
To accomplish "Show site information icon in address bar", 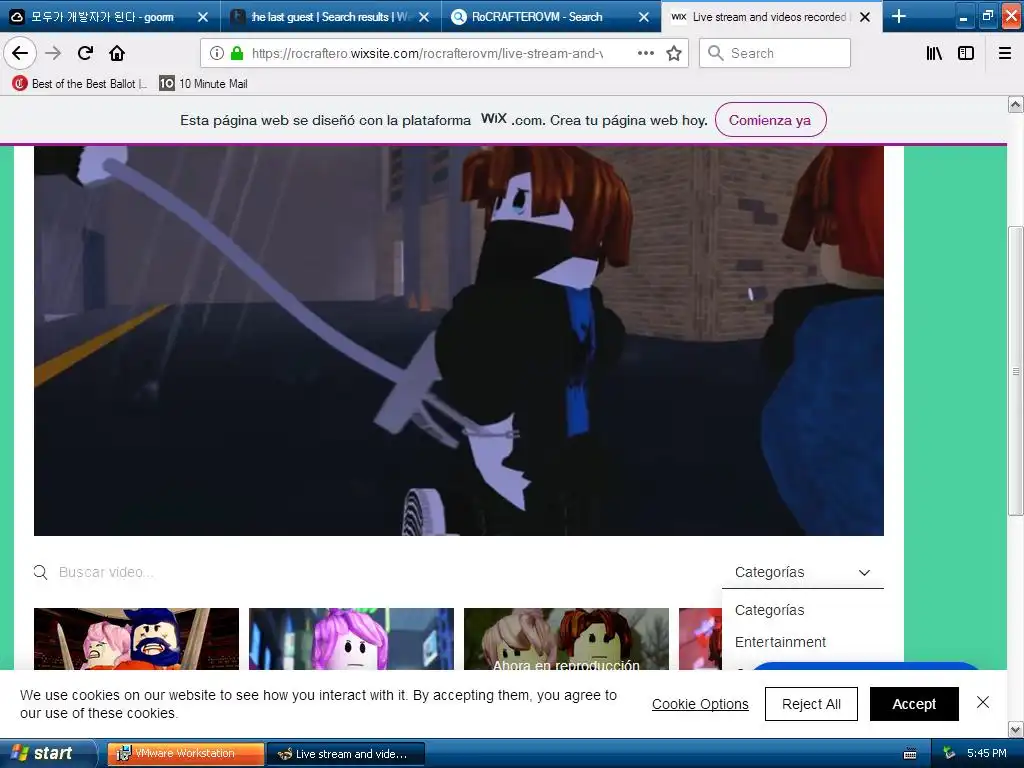I will (217, 53).
